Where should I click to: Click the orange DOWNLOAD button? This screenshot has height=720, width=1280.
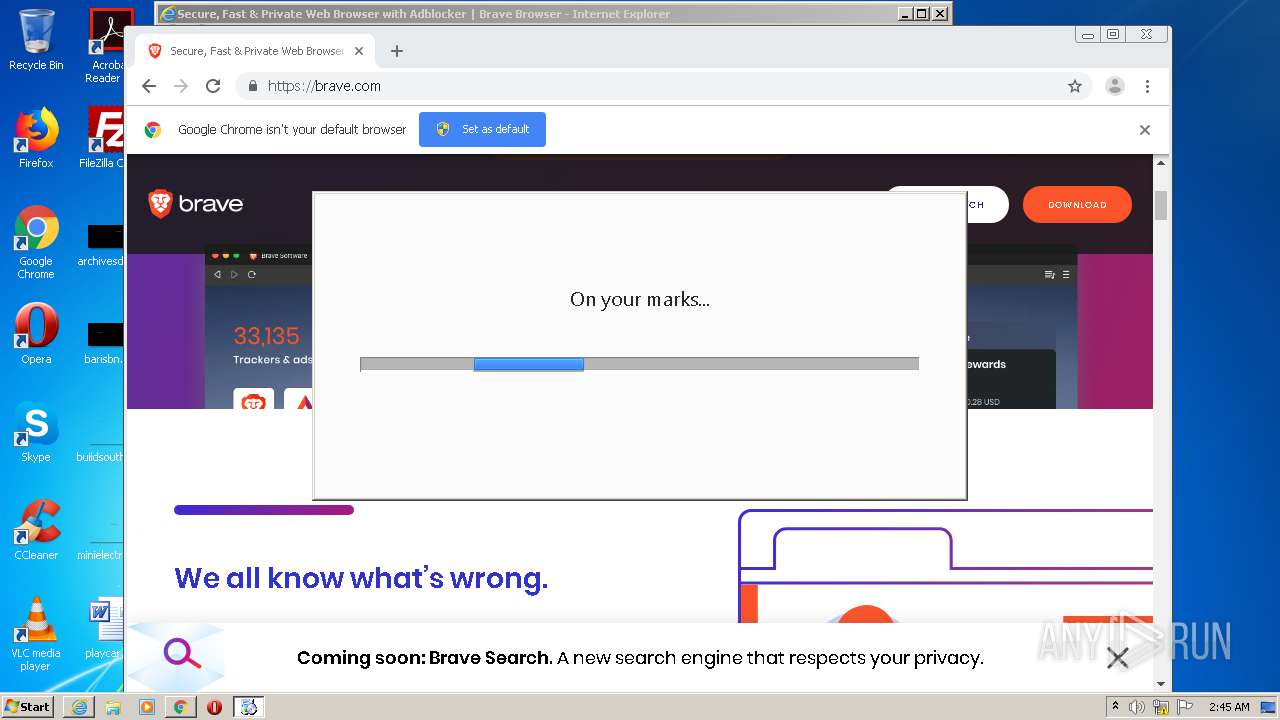(1077, 204)
